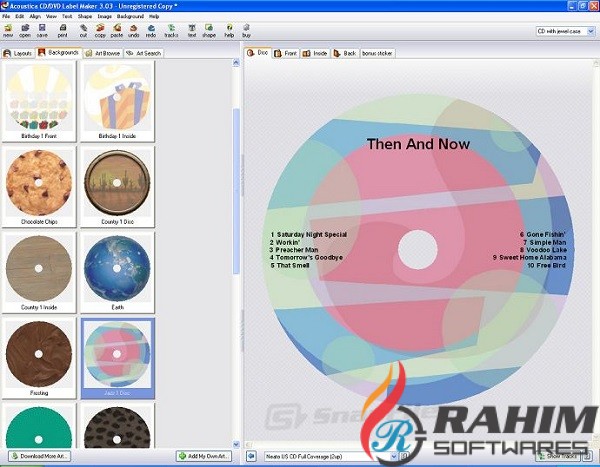
Task: Choose the Country 1 Inside background
Action: point(39,273)
